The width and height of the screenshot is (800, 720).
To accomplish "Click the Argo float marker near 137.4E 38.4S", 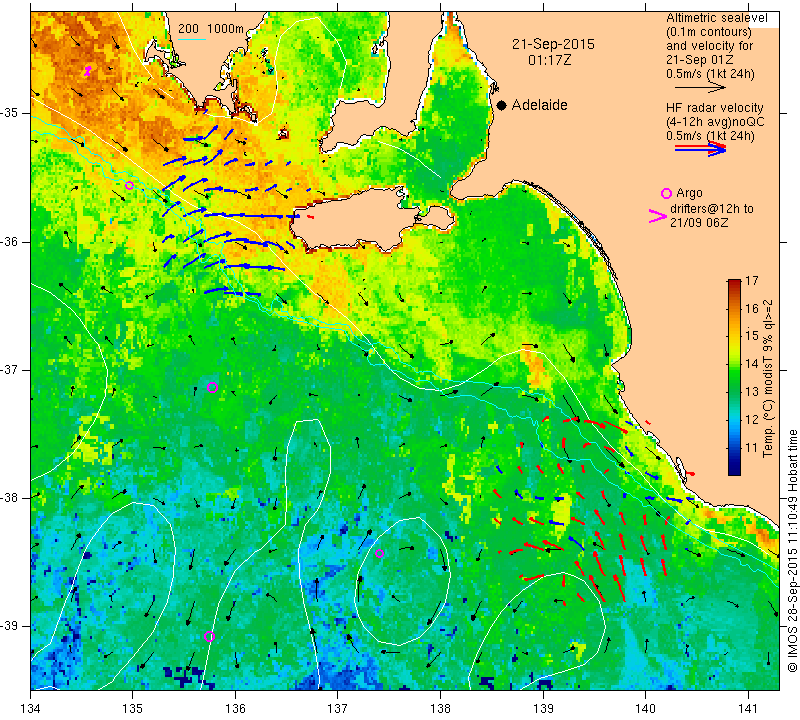I will click(x=379, y=553).
